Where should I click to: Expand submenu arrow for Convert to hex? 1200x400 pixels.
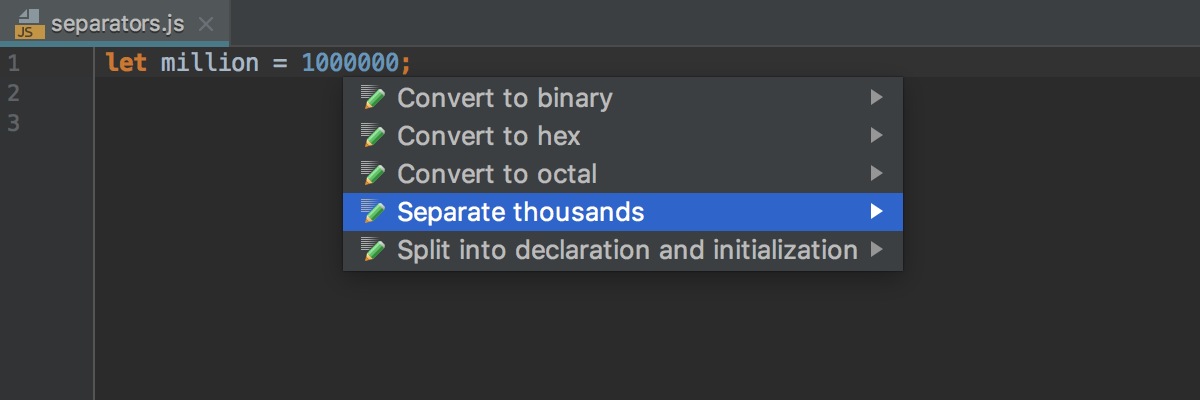[x=876, y=135]
